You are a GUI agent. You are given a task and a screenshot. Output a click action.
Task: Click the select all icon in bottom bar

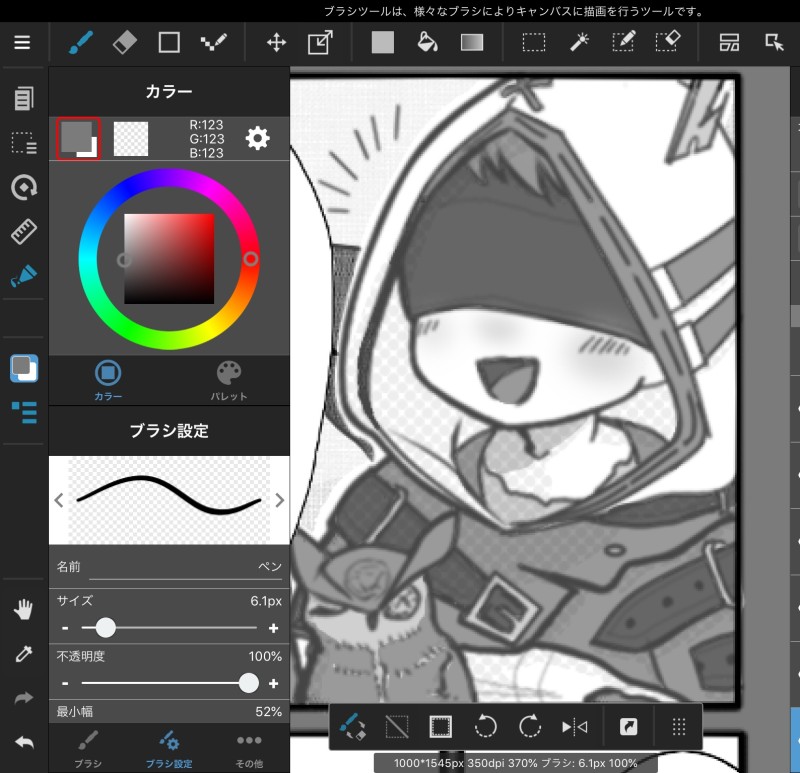point(440,727)
